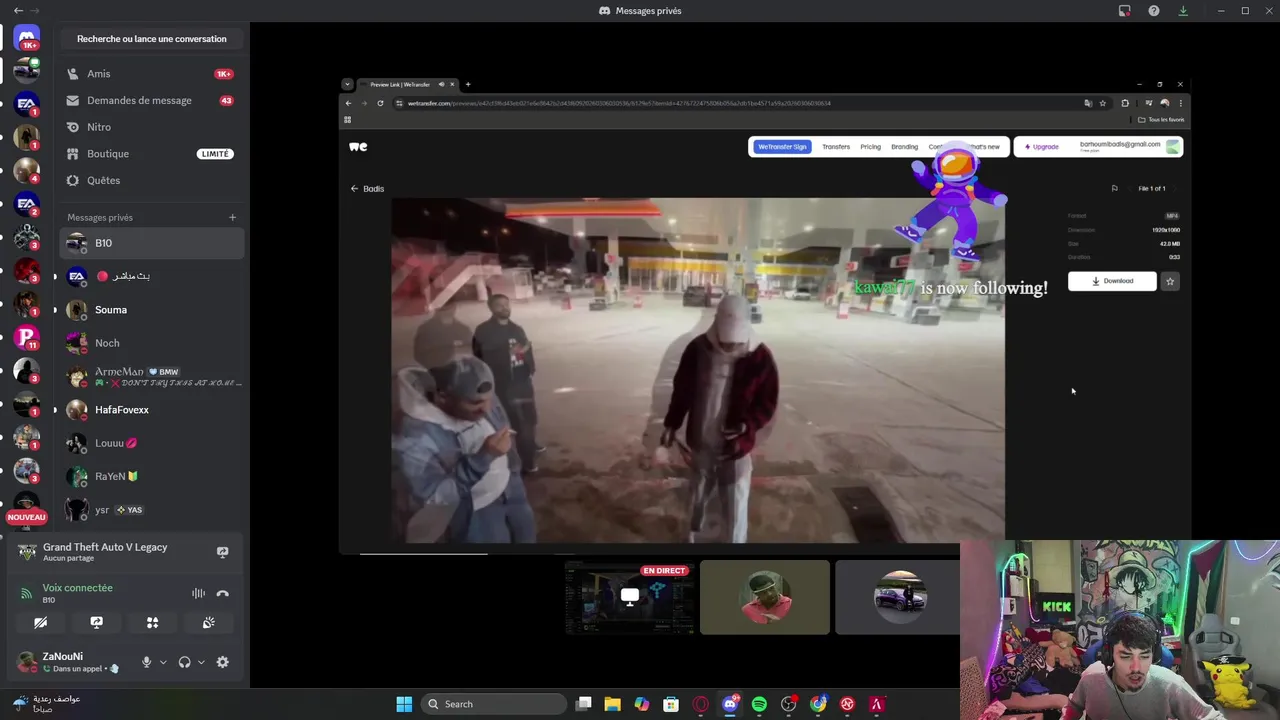Screen dimensions: 1280x720
Task: Open Demandes de message
Action: tap(152, 100)
